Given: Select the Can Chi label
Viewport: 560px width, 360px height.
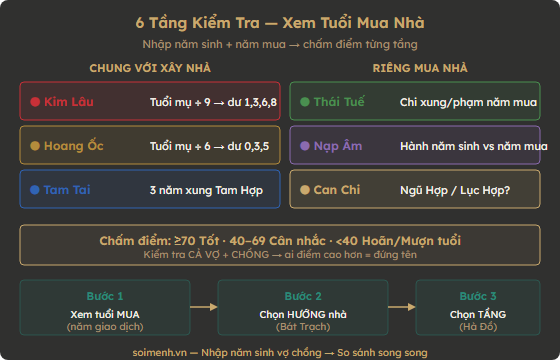Looking at the screenshot, I should click(x=337, y=190).
